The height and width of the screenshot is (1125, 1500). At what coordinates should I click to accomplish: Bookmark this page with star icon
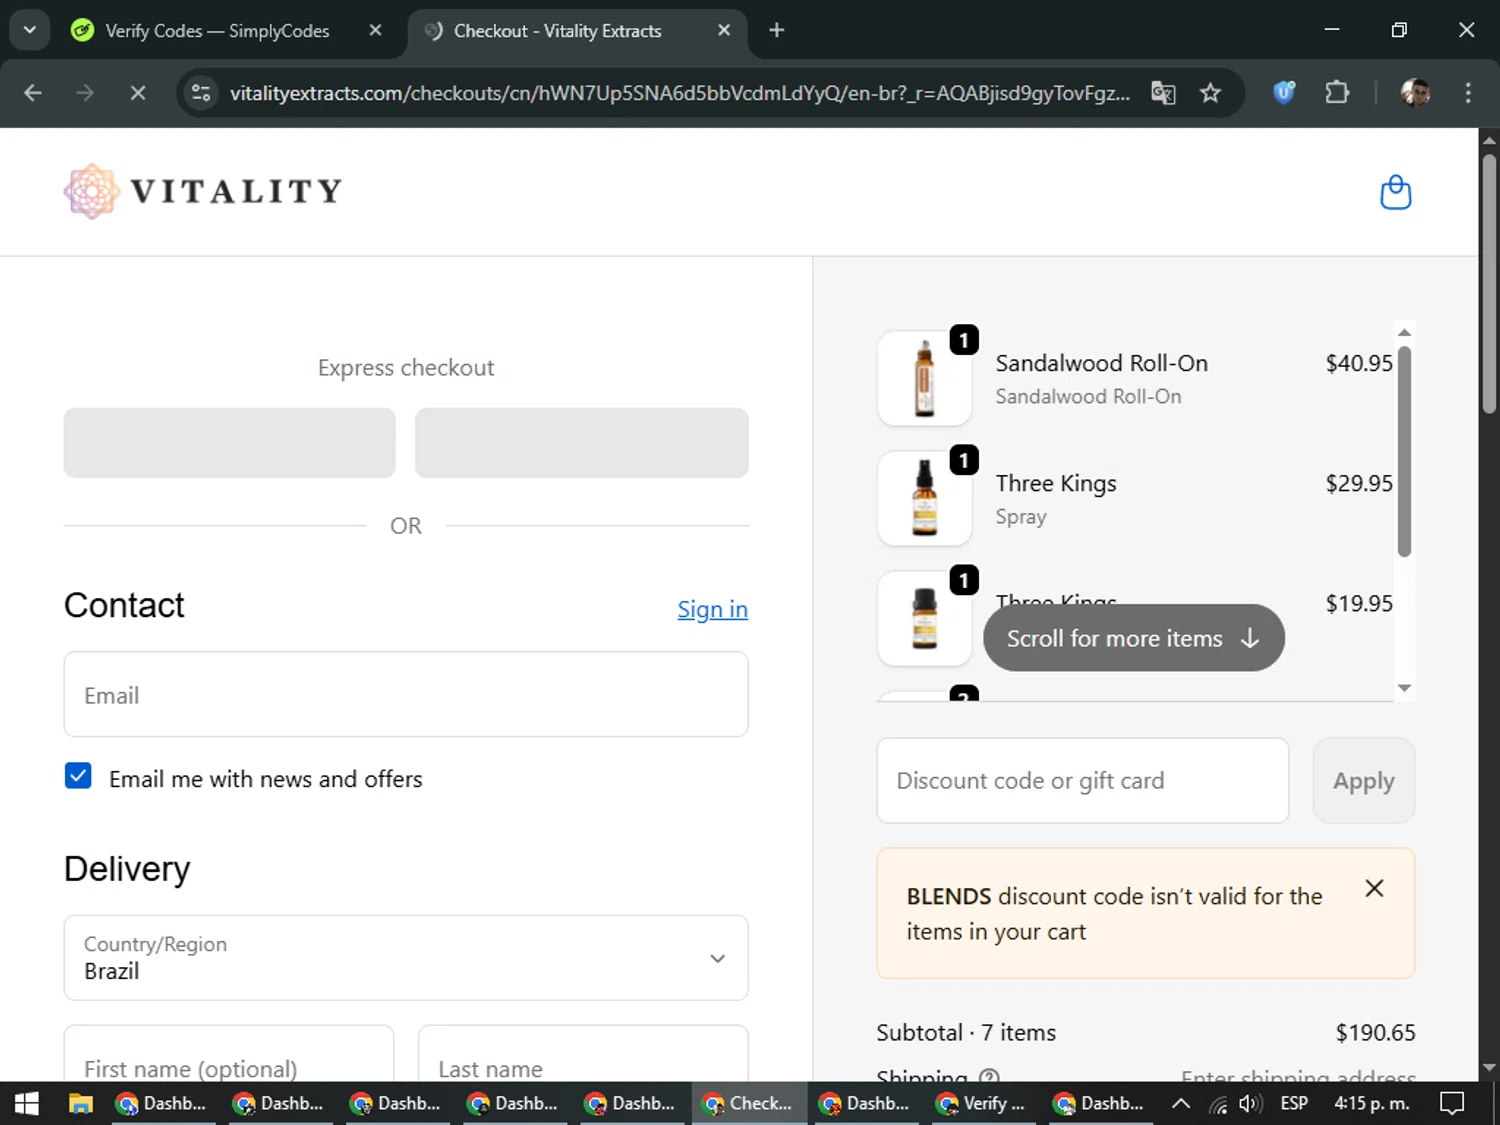(x=1210, y=93)
